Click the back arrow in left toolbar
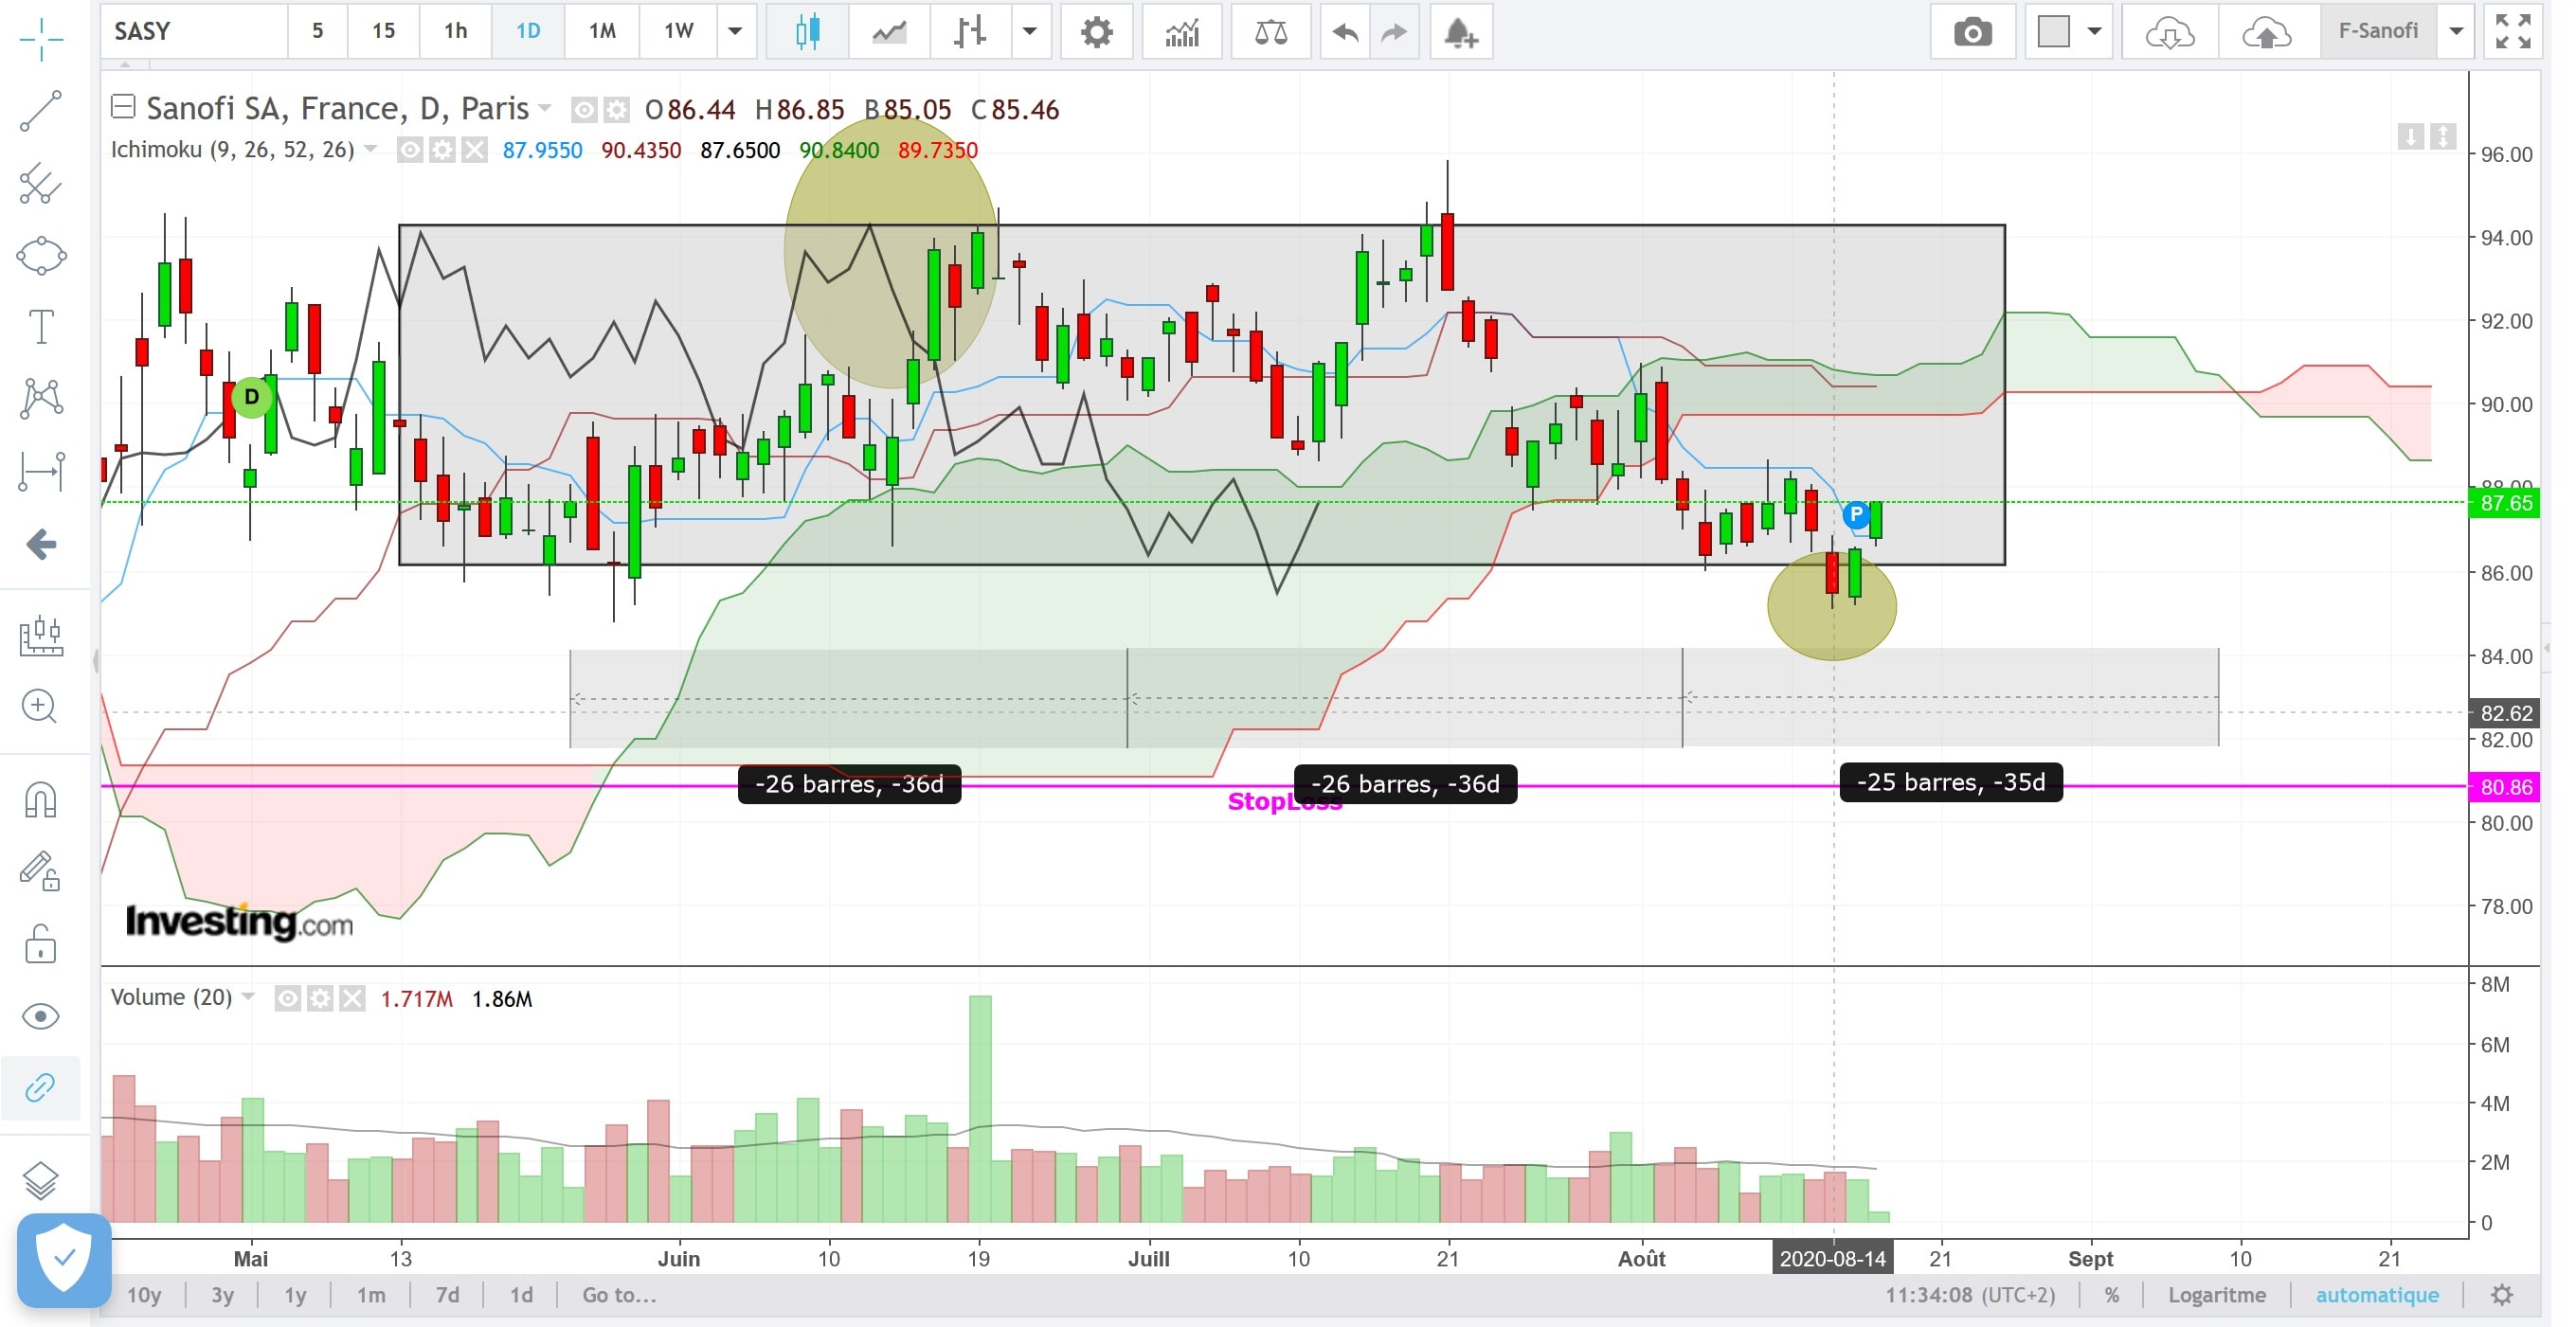This screenshot has height=1327, width=2576. click(x=41, y=545)
